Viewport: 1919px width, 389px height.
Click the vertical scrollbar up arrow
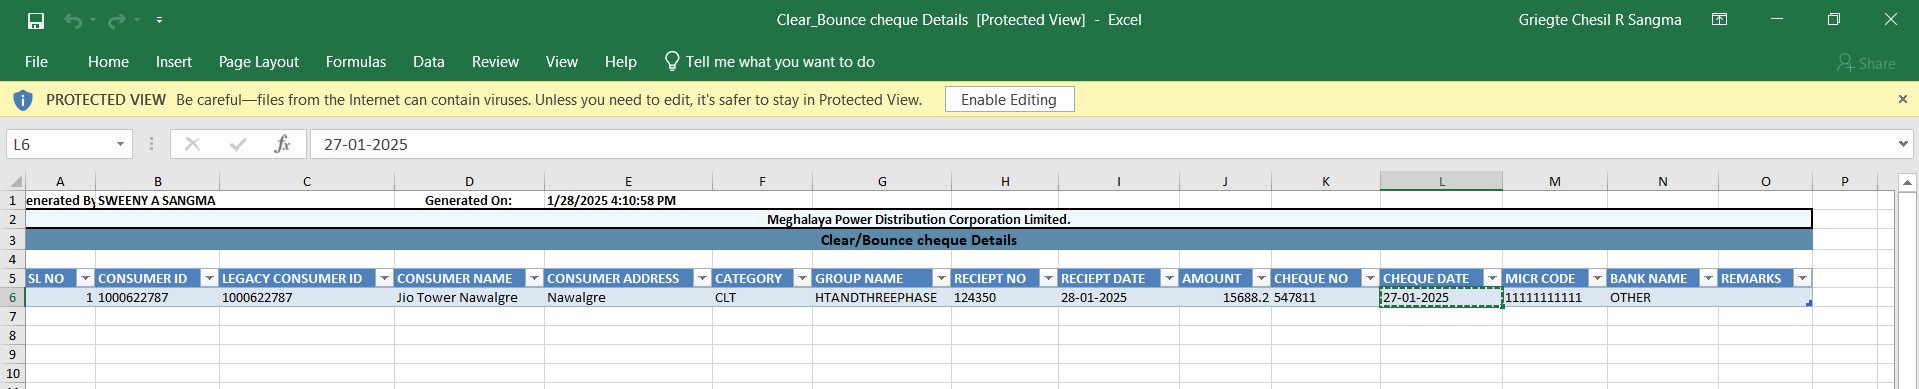(x=1907, y=182)
